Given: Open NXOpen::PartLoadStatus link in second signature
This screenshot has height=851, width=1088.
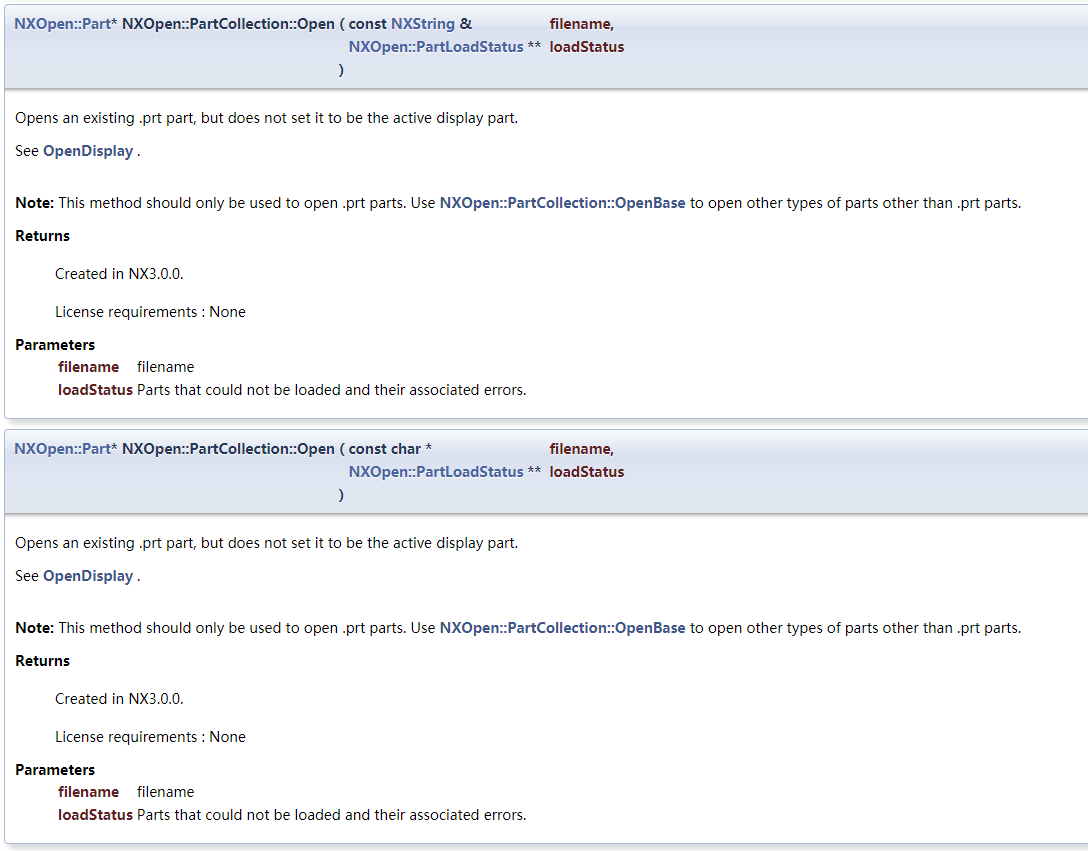Looking at the screenshot, I should point(436,471).
